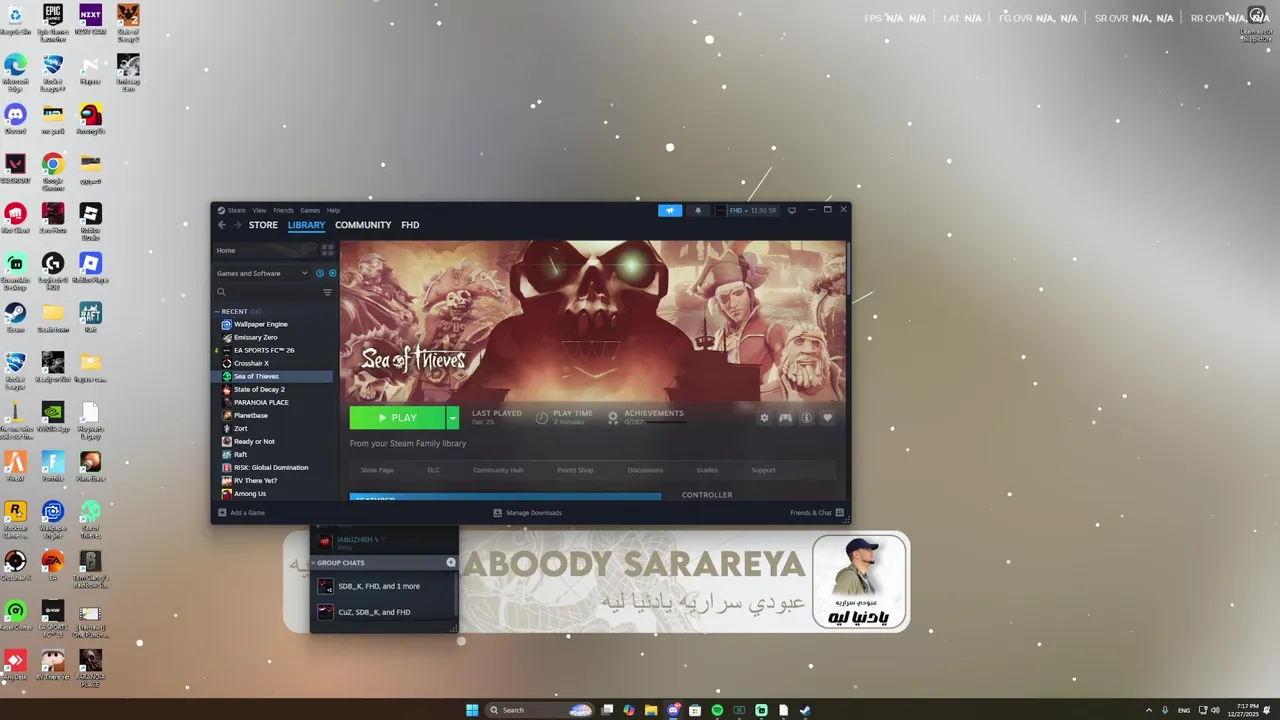
Task: Open the Friends menu
Action: tap(283, 210)
